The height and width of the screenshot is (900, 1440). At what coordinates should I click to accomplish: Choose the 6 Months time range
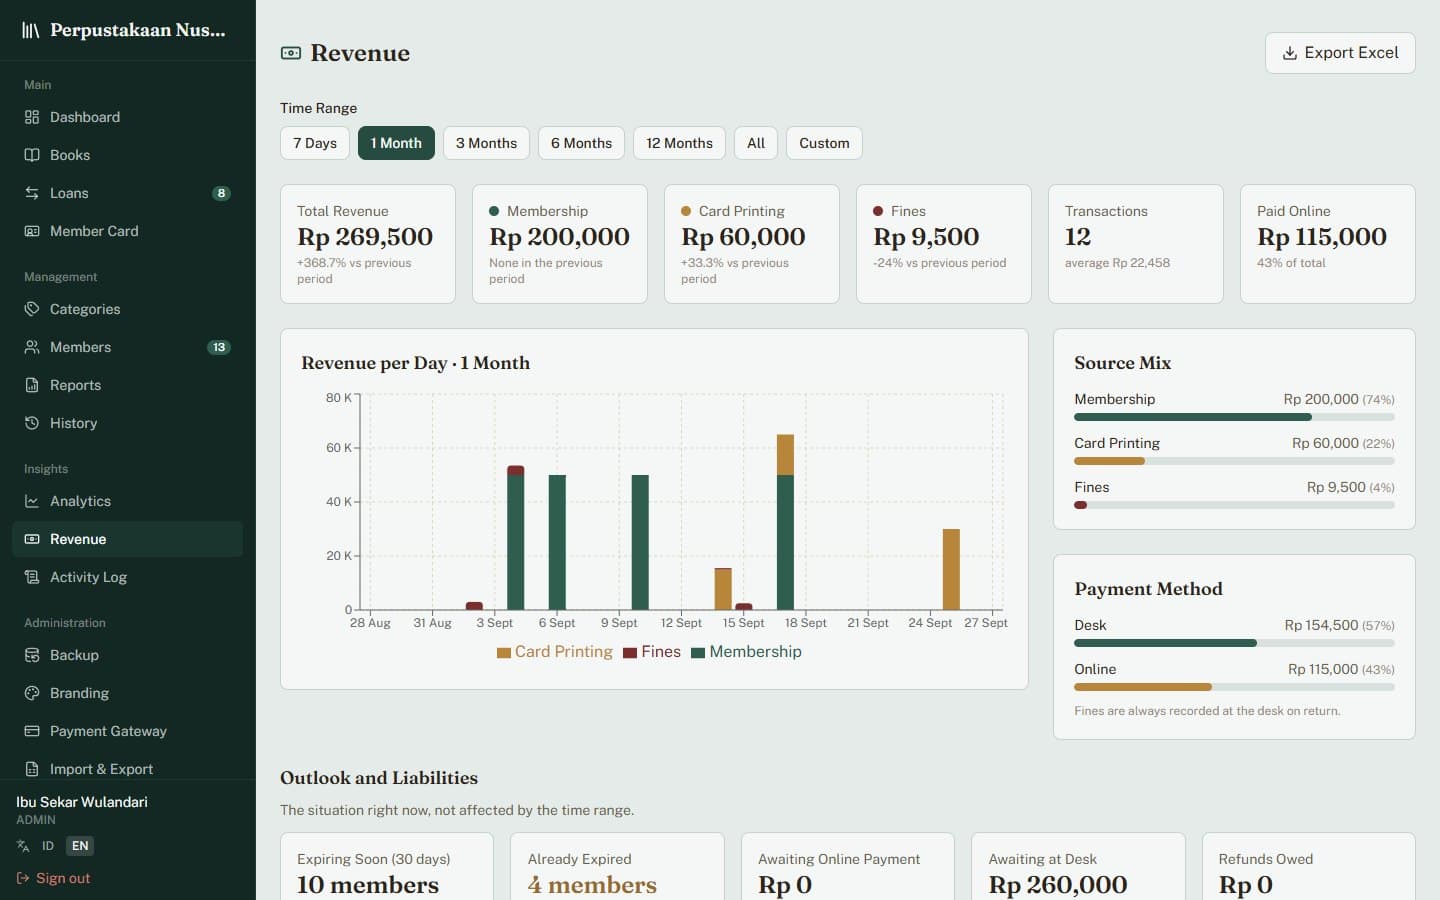click(581, 143)
